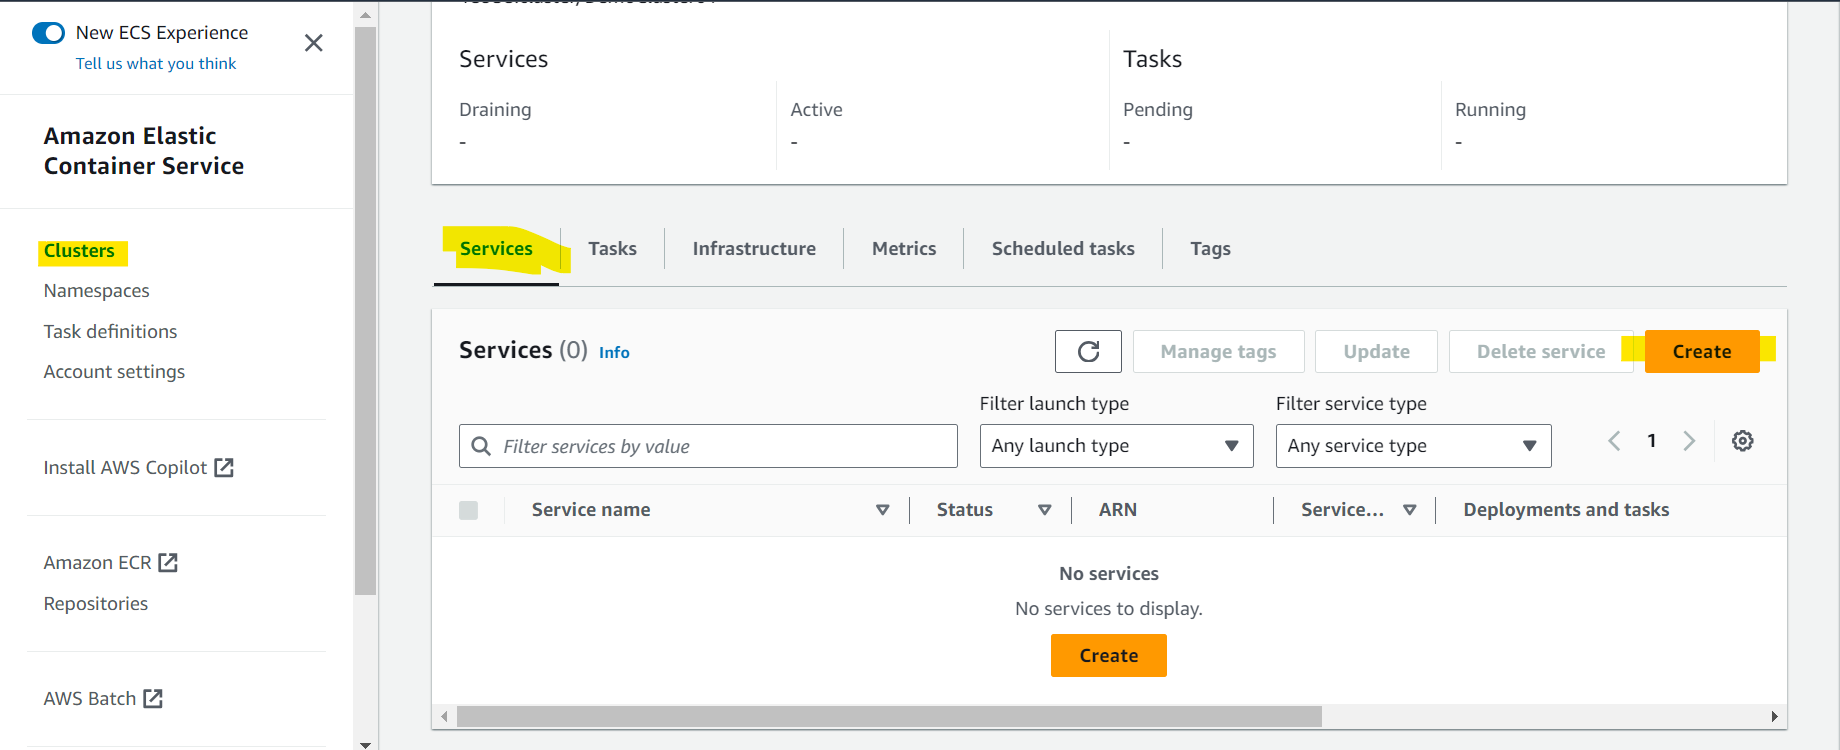
Task: Open Account settings in sidebar
Action: 114,372
